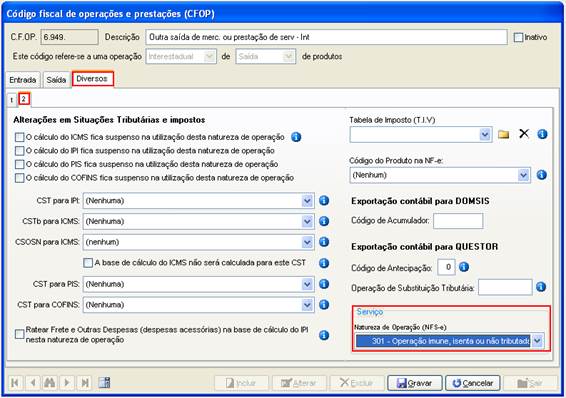This screenshot has height=398, width=566.
Task: Click the Gravar button
Action: [414, 383]
